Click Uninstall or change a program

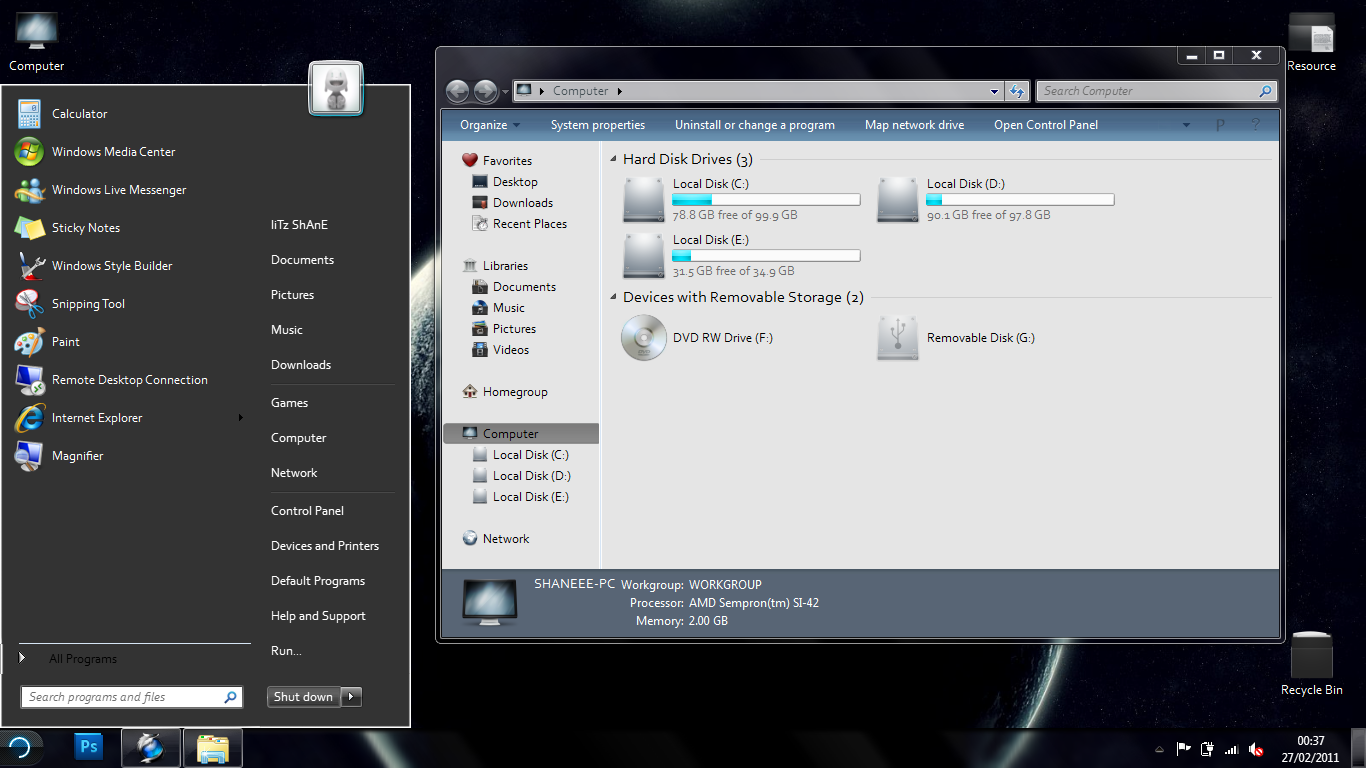(755, 125)
